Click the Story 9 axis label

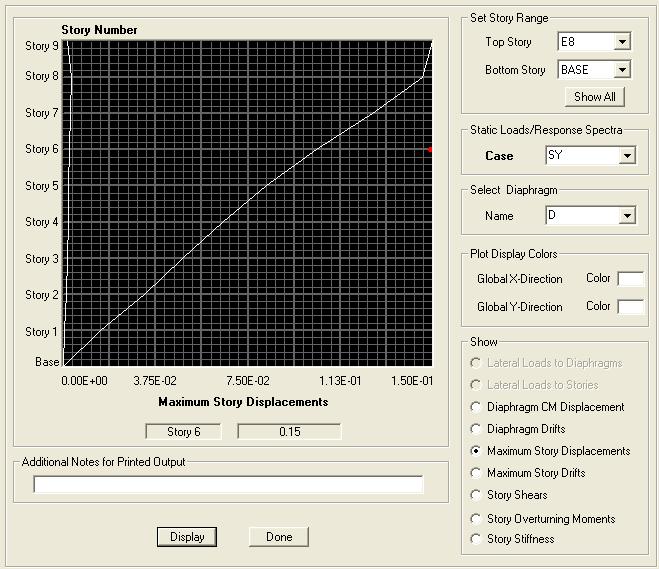click(x=42, y=45)
